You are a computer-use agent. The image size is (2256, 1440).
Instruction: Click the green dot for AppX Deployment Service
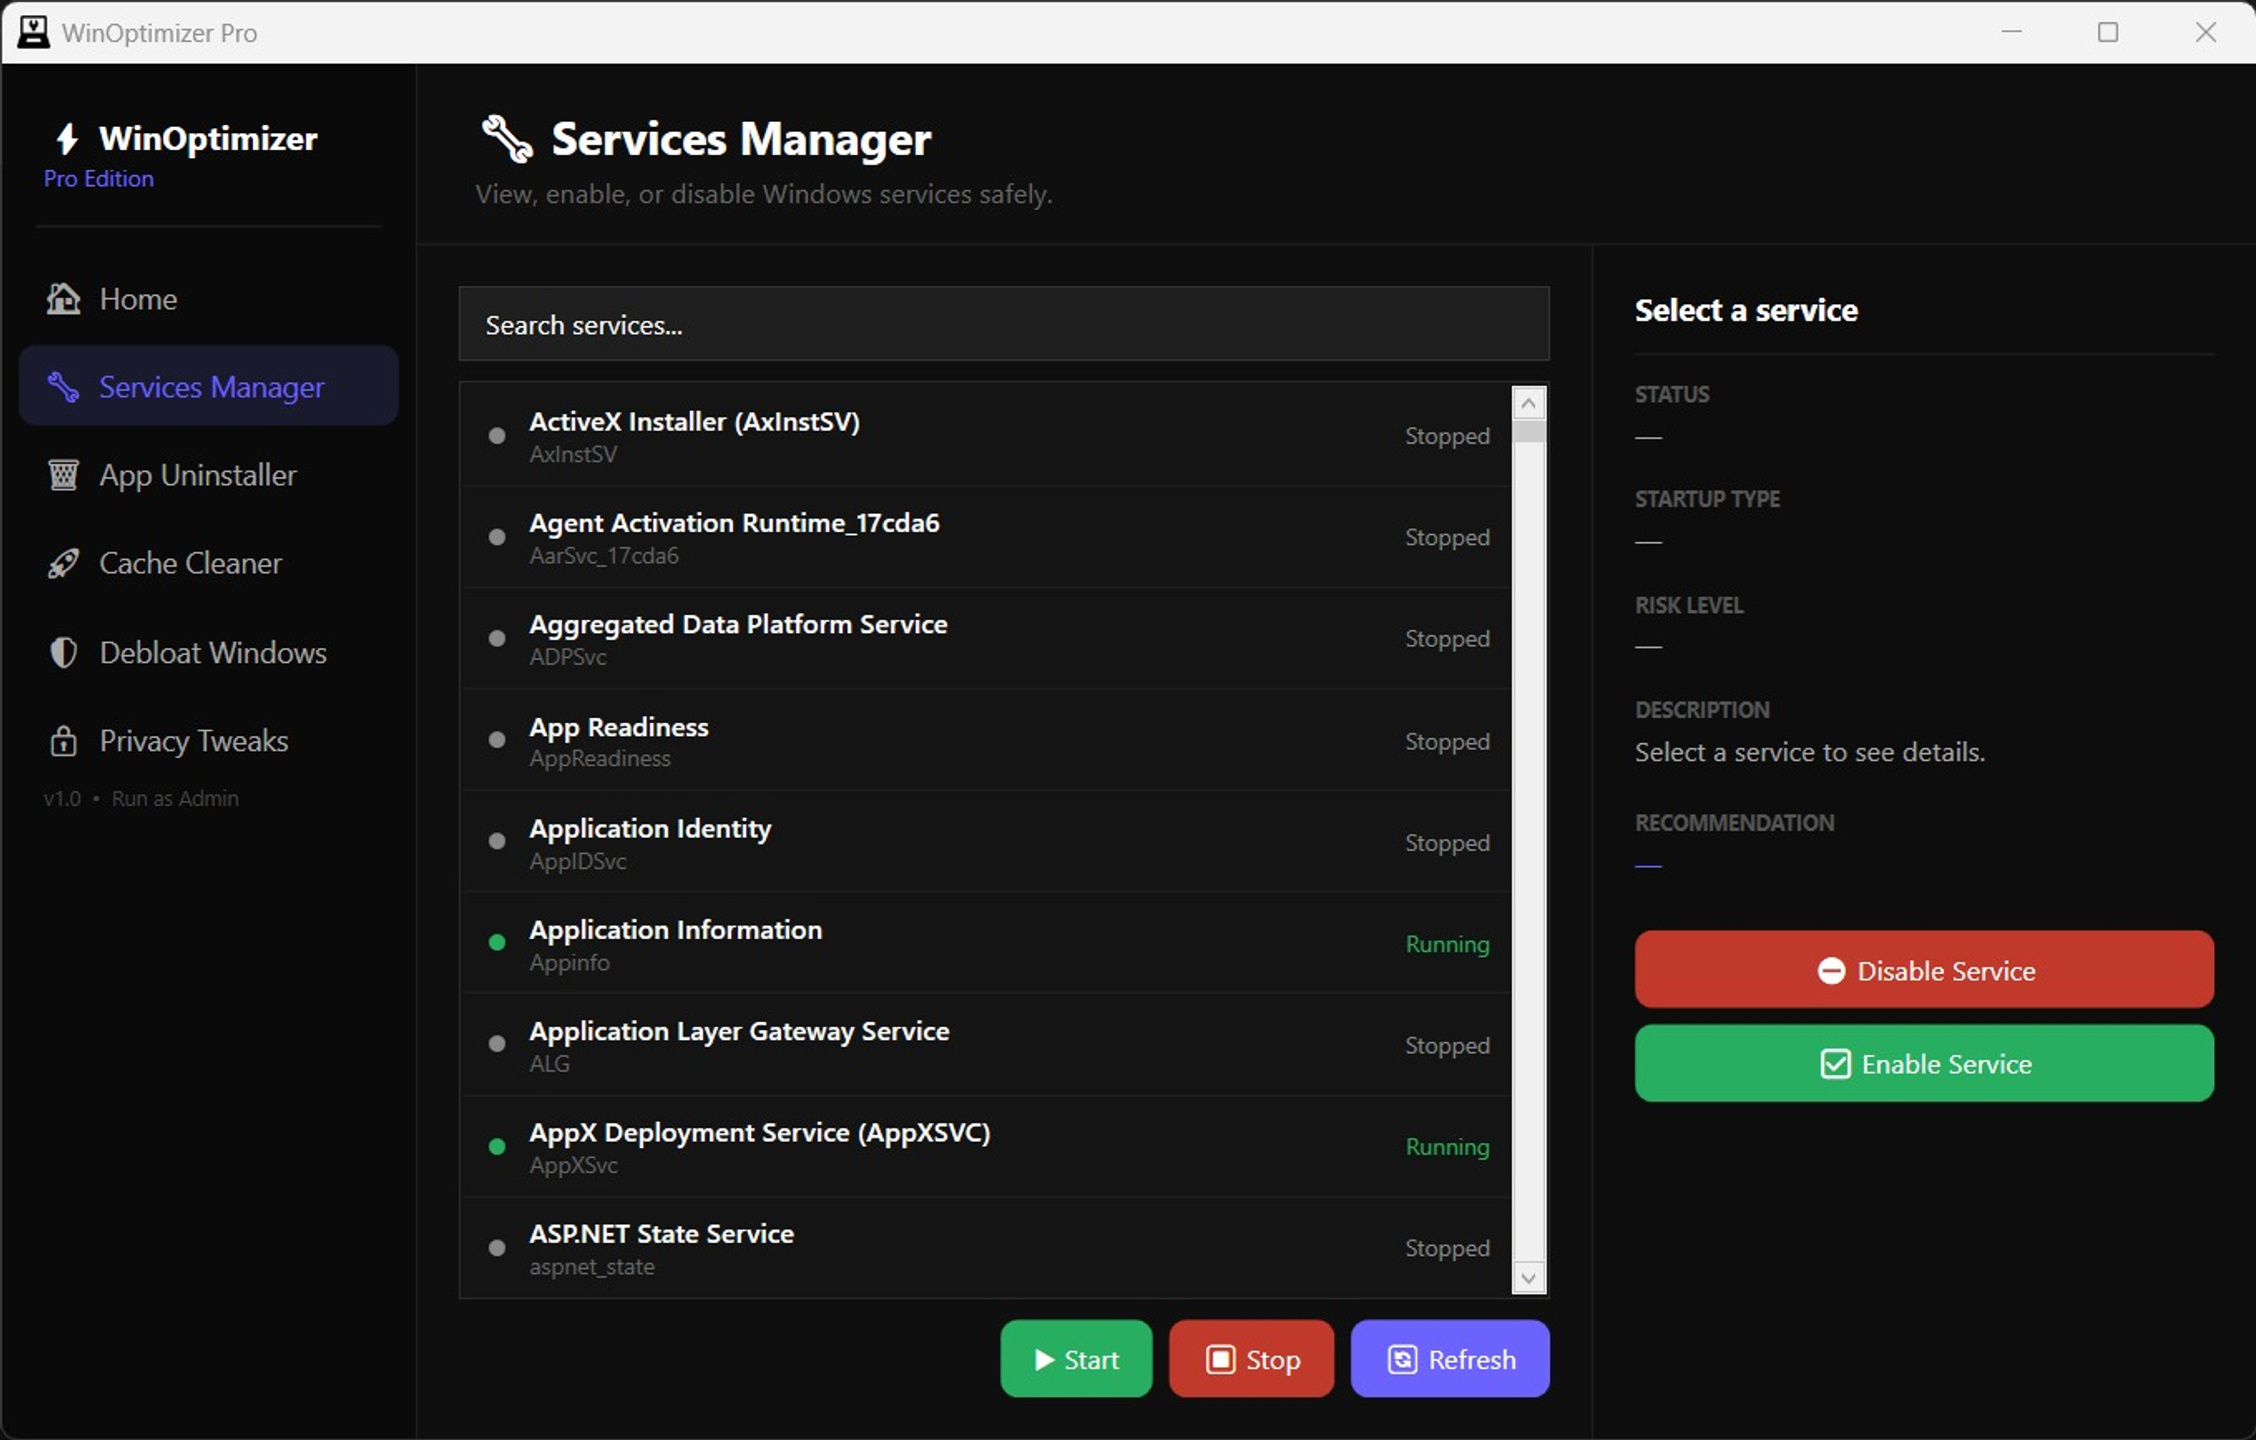(x=496, y=1146)
